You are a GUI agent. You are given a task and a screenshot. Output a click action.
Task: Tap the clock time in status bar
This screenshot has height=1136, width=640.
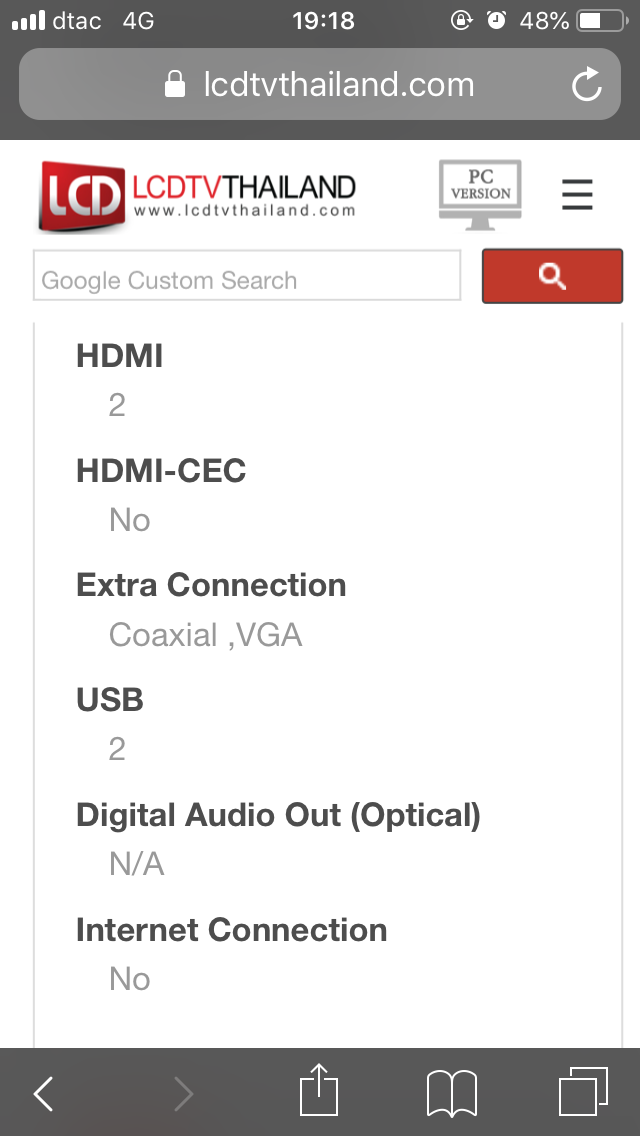pyautogui.click(x=323, y=21)
